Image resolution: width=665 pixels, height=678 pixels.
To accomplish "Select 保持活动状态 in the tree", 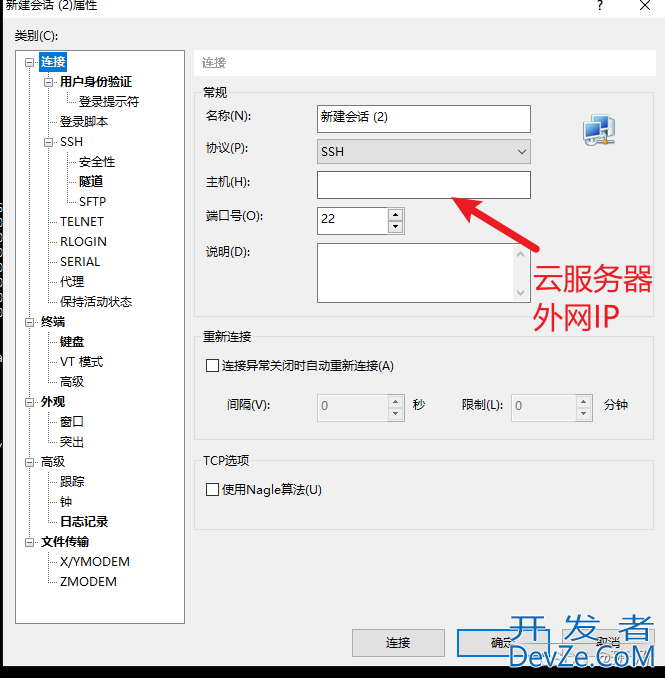I will click(x=96, y=301).
